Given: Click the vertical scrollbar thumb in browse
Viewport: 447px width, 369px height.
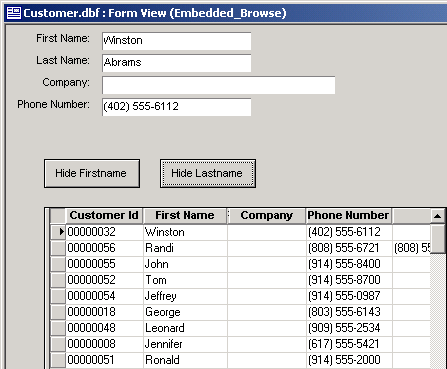Looking at the screenshot, I should tap(438, 239).
